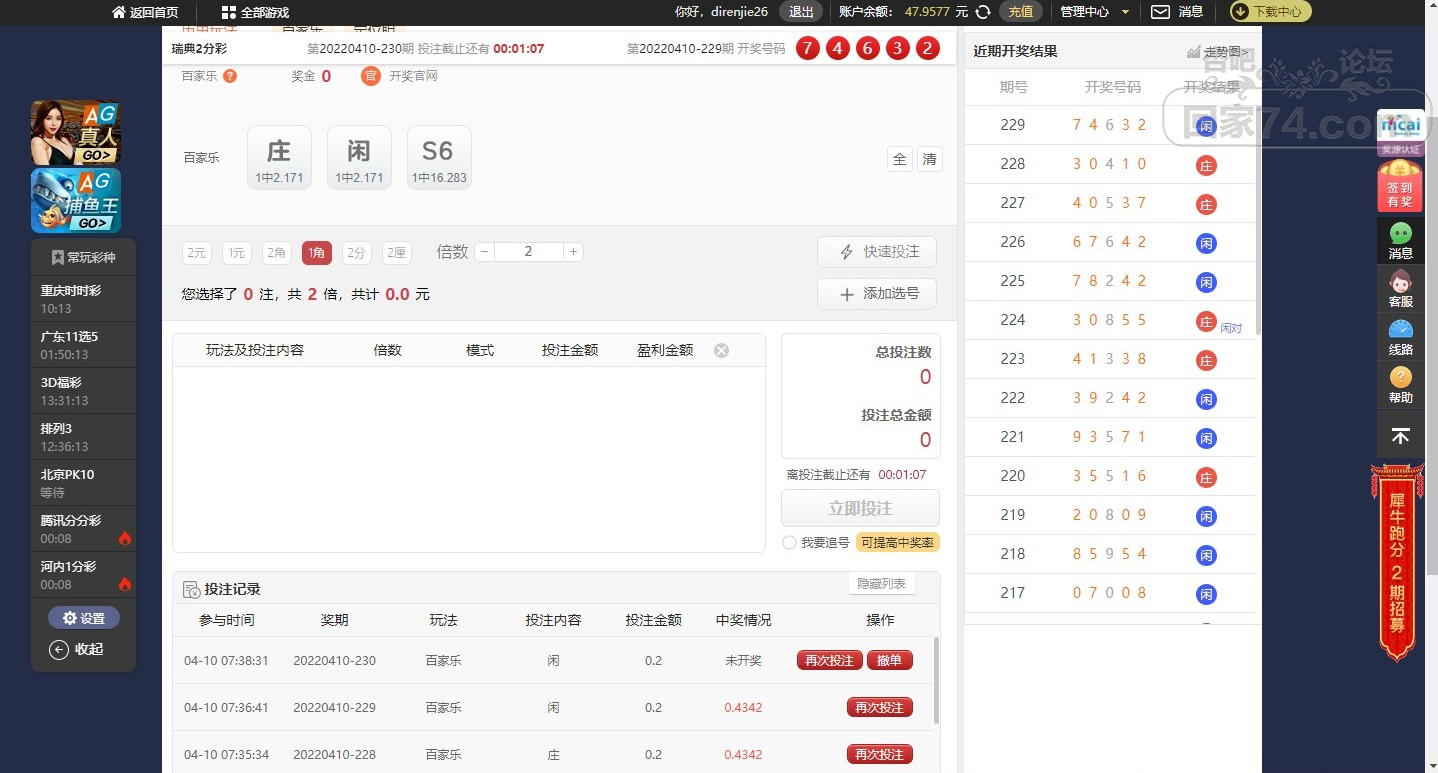Screen dimensions: 1438x773
Task: Select 排列3 in the sidebar
Action: (83, 437)
